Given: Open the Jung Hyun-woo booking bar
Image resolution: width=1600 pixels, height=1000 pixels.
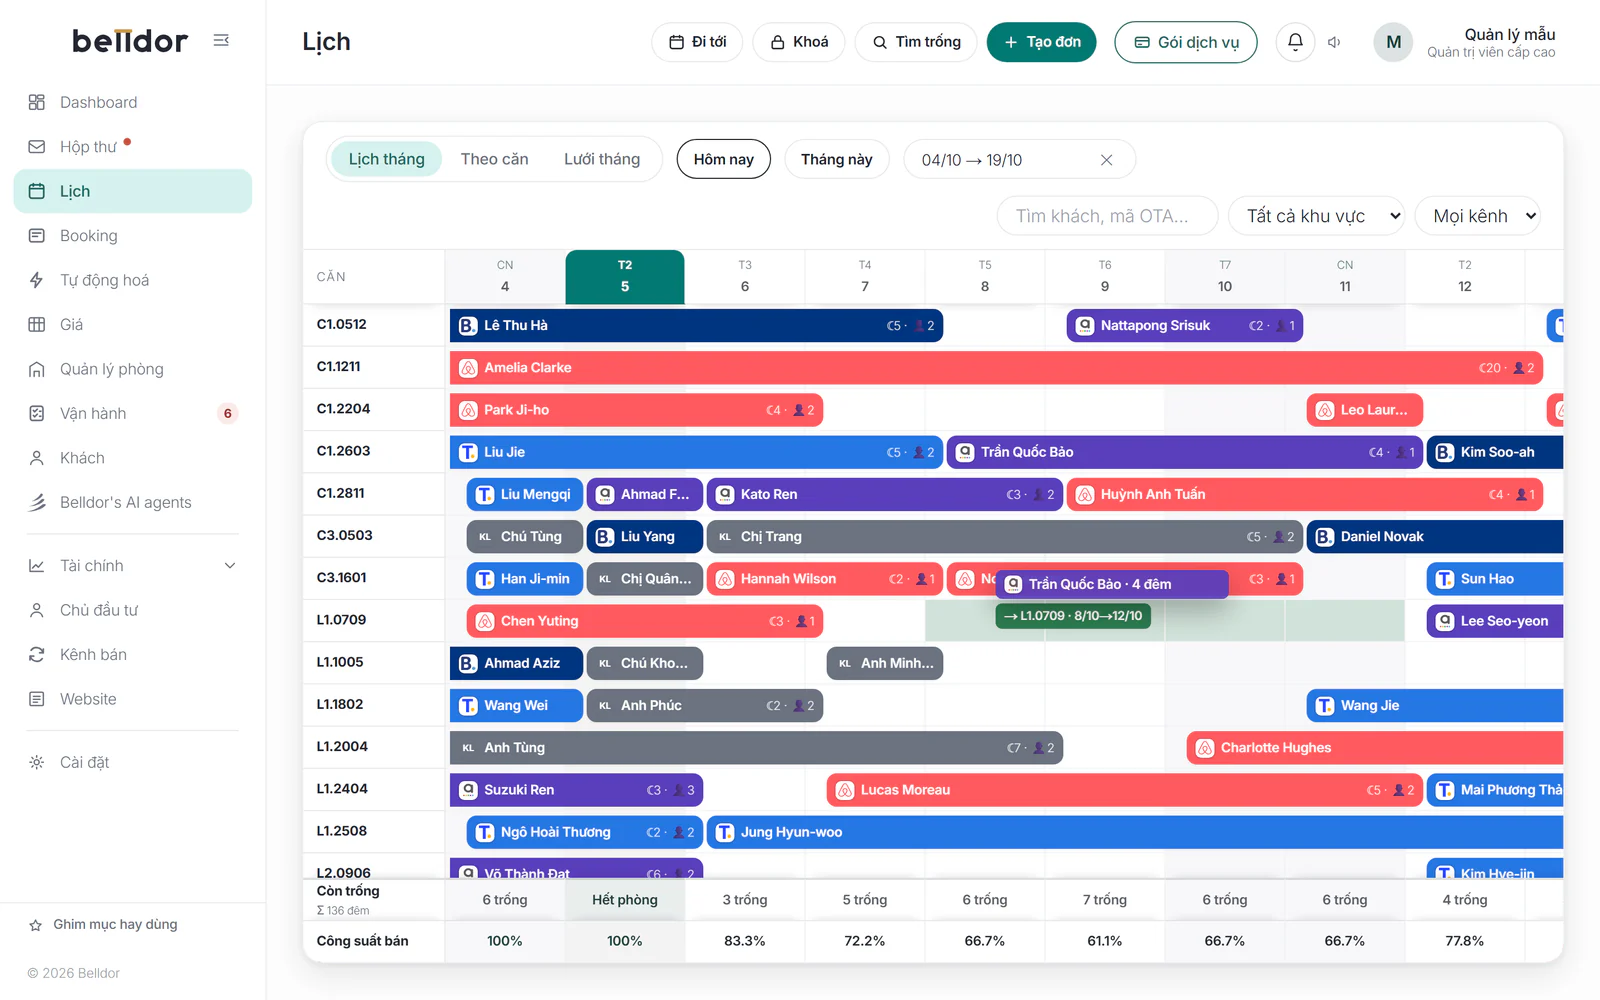Looking at the screenshot, I should pos(1135,832).
